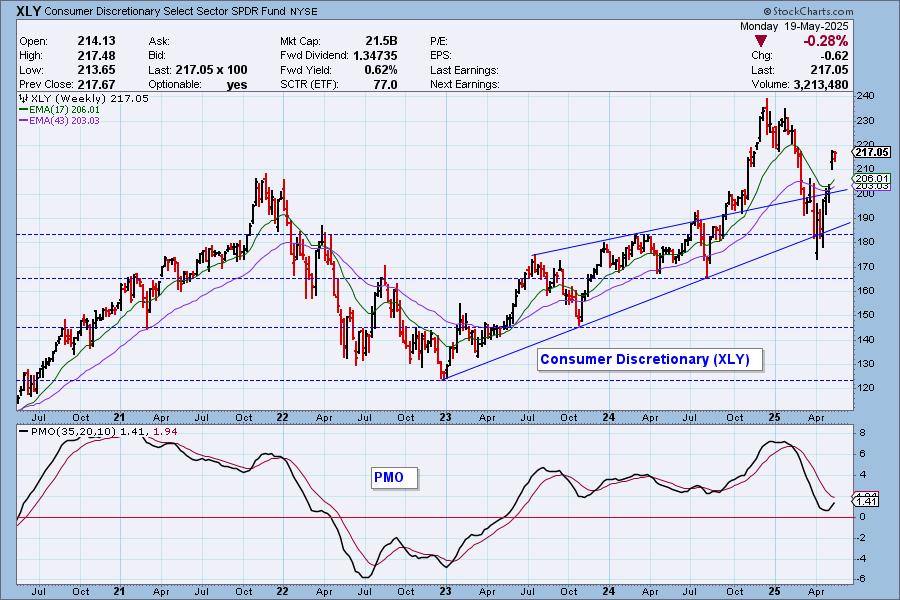Viewport: 900px width, 600px height.
Task: Click the 'Last Earnings:' label
Action: (x=464, y=70)
